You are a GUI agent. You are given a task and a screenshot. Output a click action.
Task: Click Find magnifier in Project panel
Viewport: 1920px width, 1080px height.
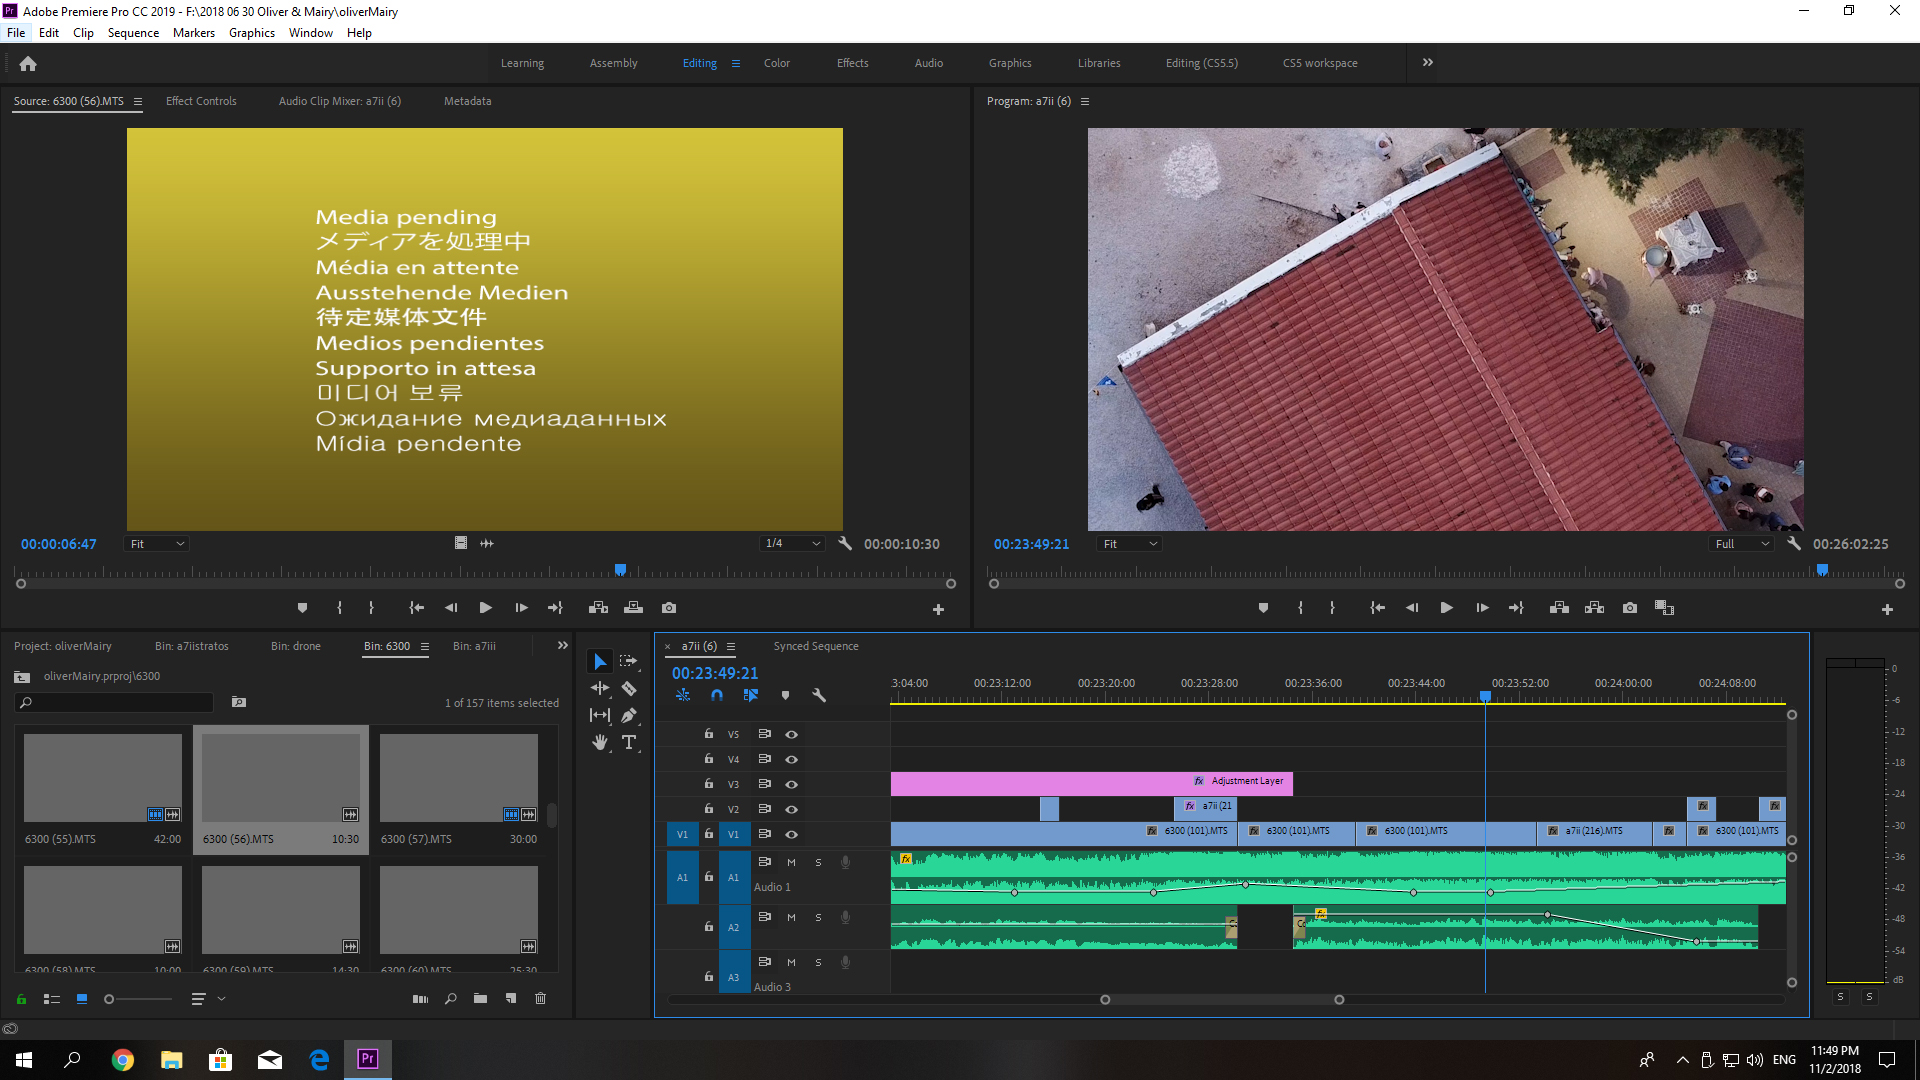451,998
